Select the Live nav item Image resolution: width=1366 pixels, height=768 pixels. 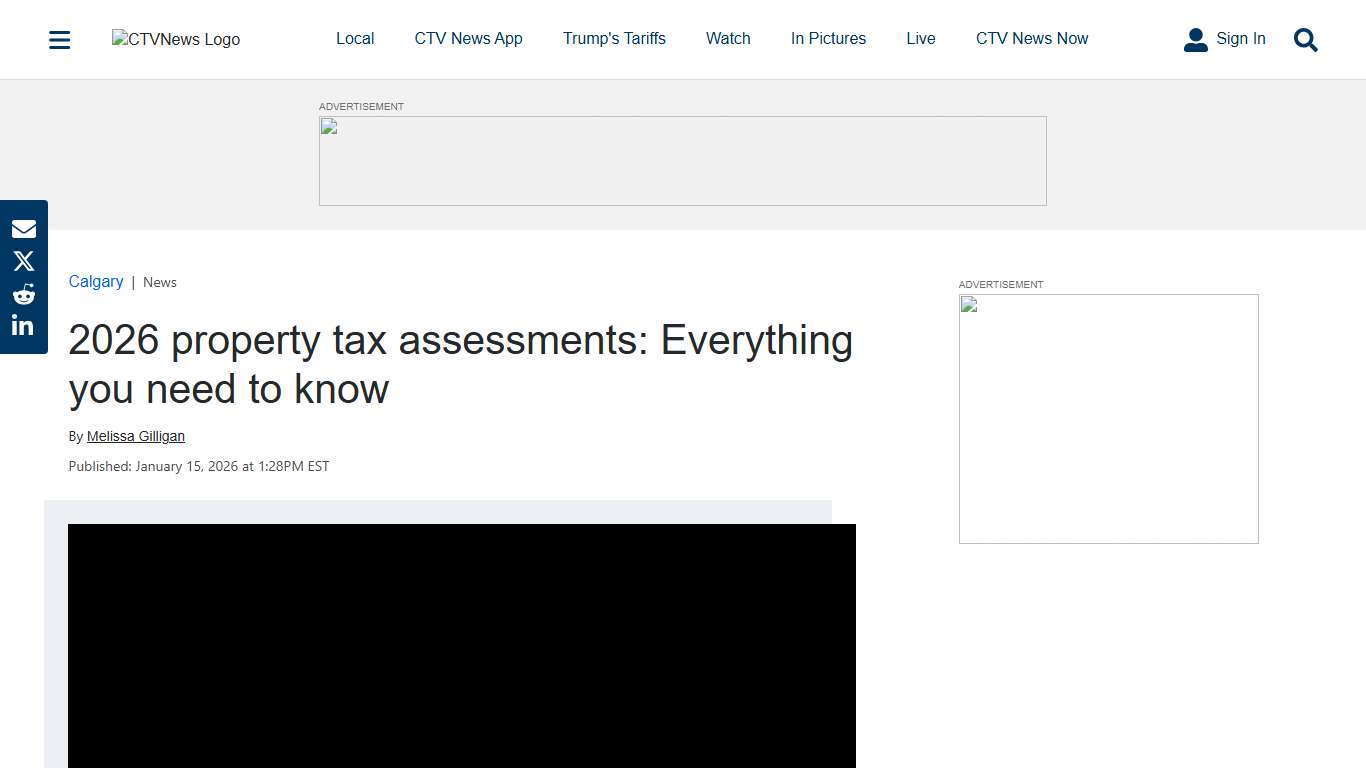tap(921, 39)
